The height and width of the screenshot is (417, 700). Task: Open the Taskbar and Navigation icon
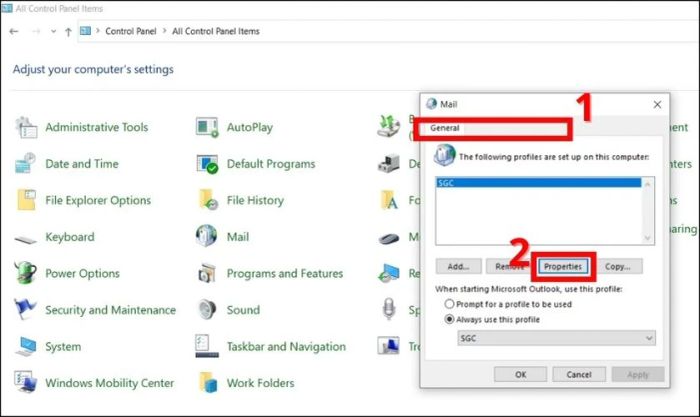207,346
